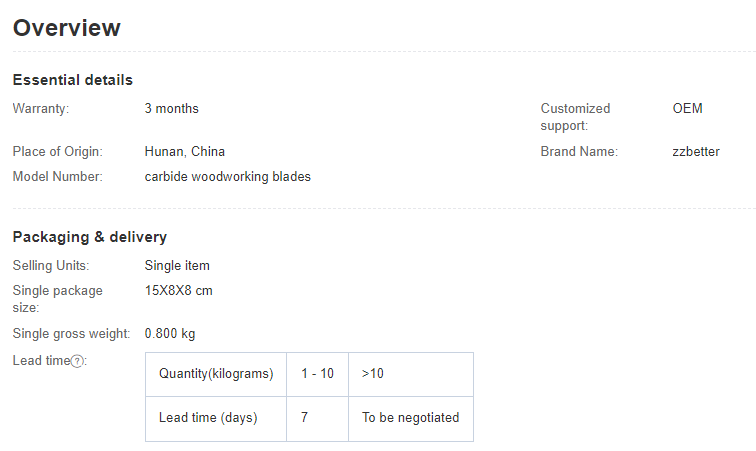Click the Lead time help question icon
This screenshot has height=451, width=756.
pyautogui.click(x=77, y=361)
